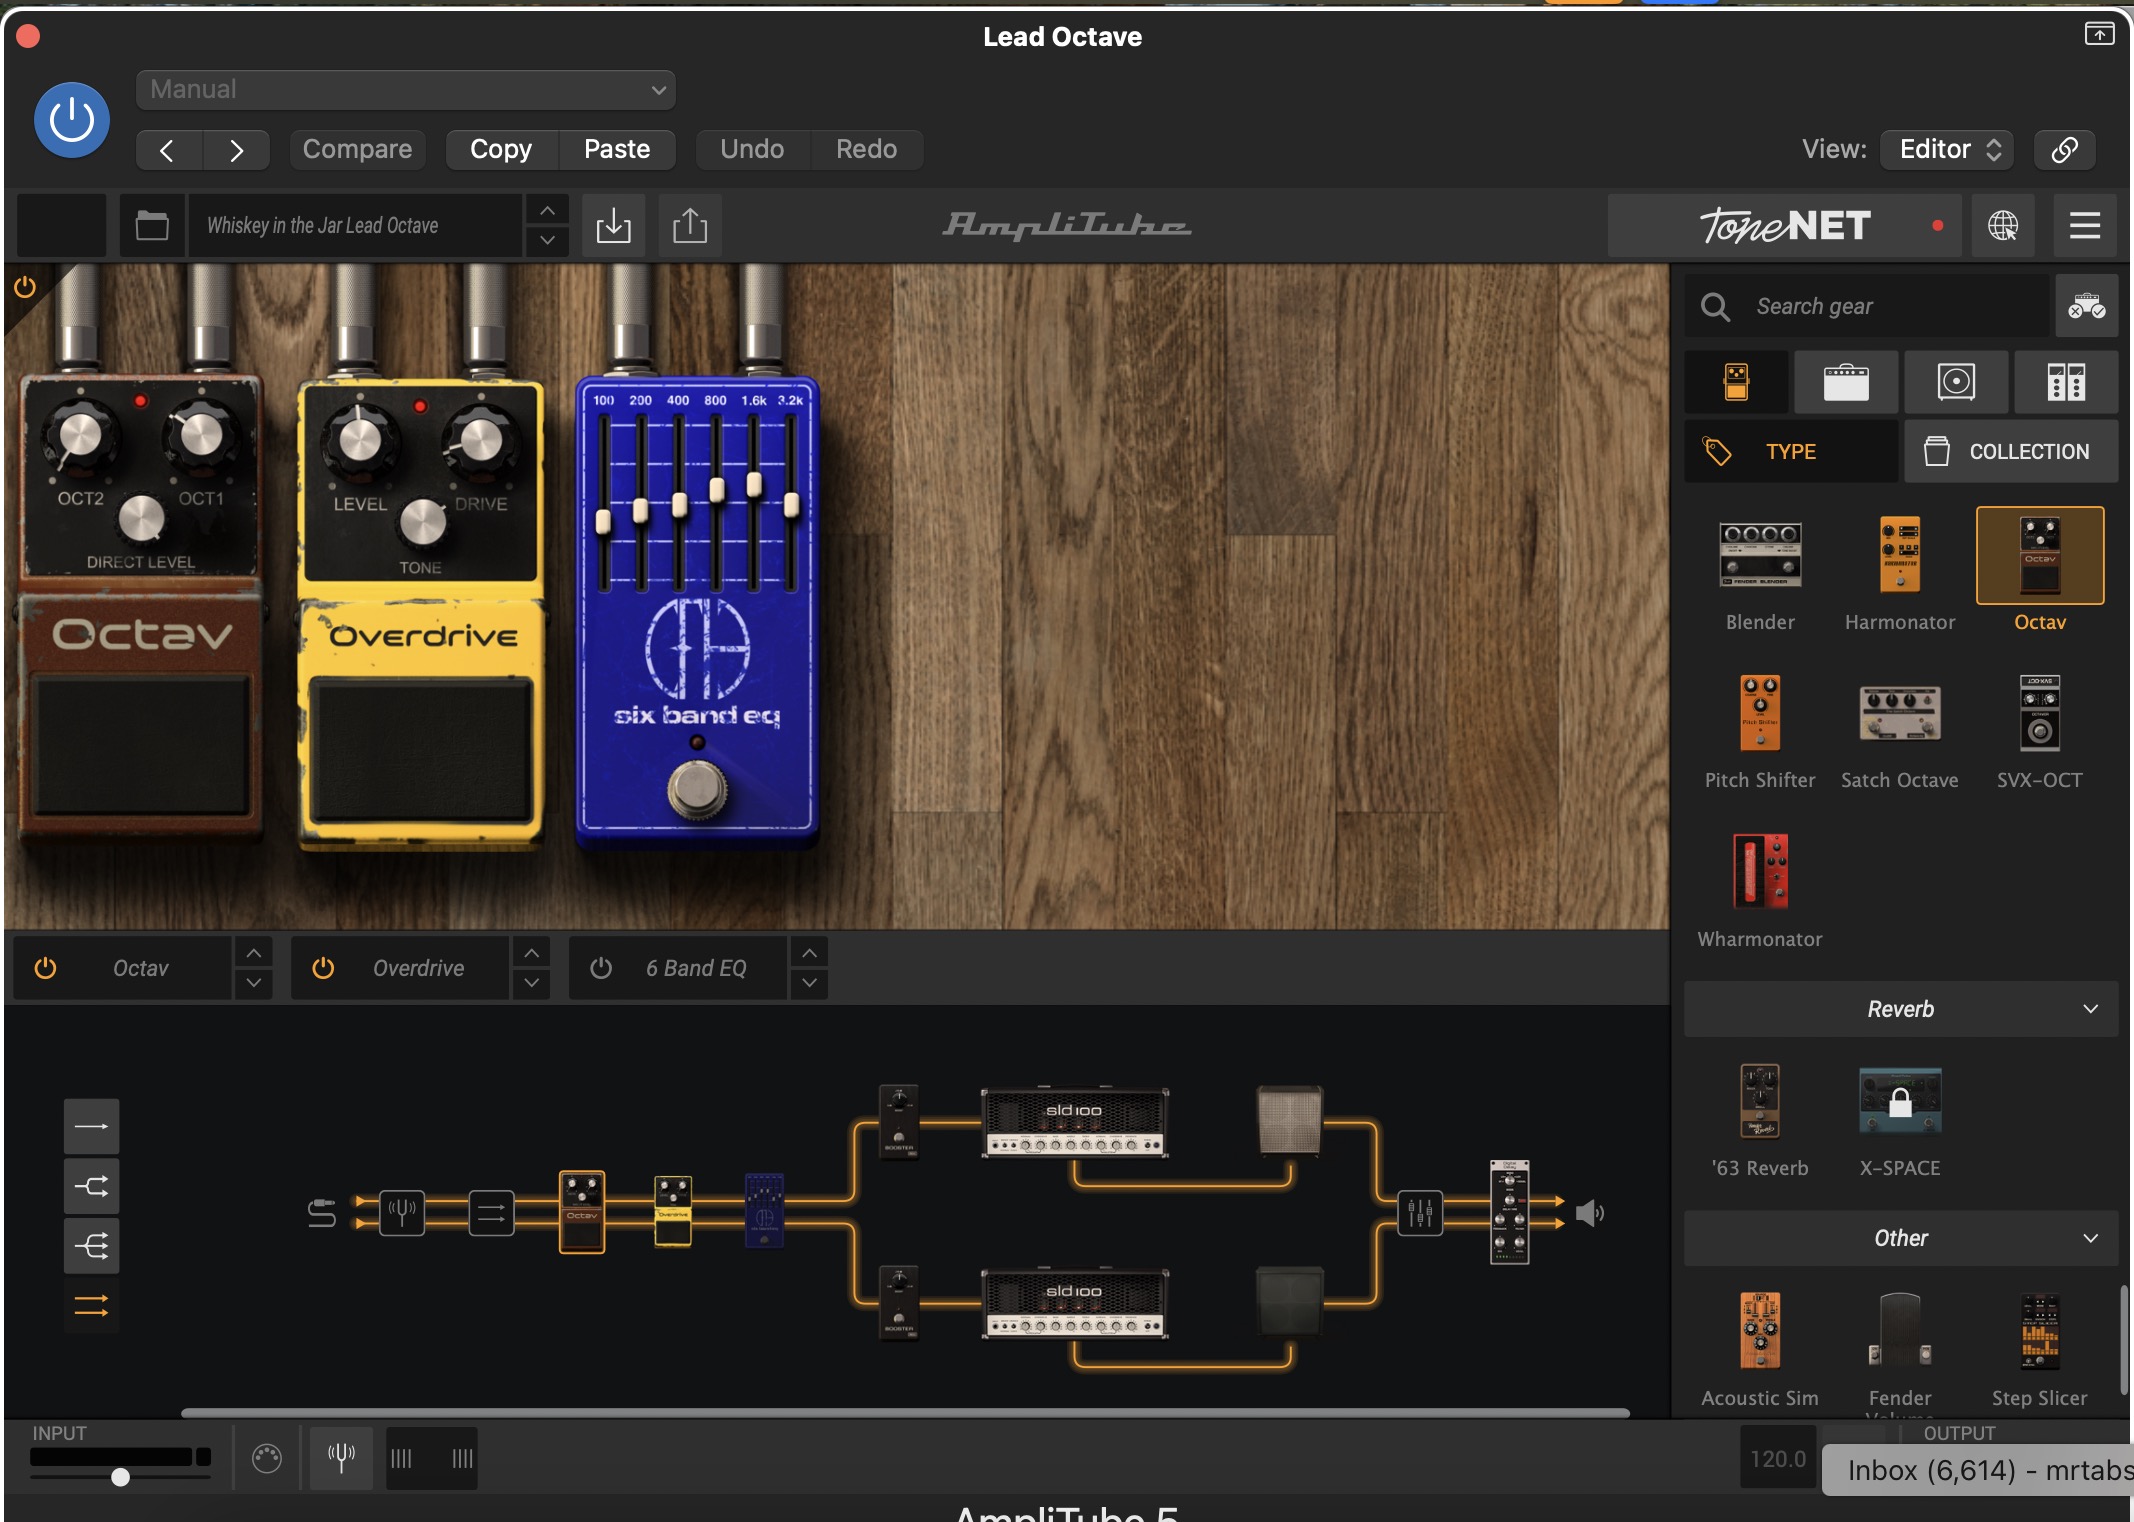Image resolution: width=2134 pixels, height=1522 pixels.
Task: Open the View Editor dropdown
Action: point(1947,150)
